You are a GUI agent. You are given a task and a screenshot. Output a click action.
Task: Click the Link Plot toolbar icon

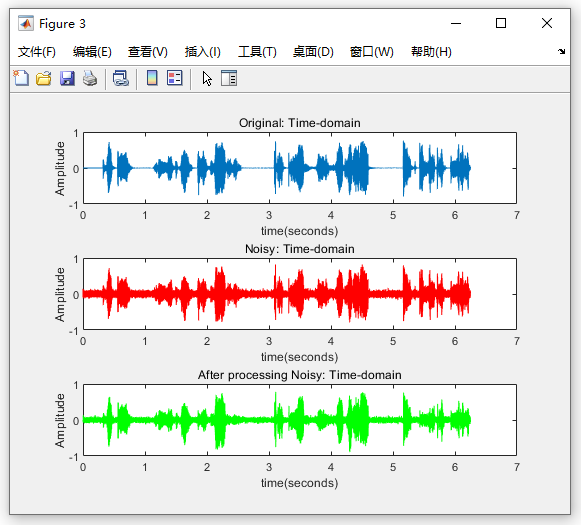pos(121,78)
